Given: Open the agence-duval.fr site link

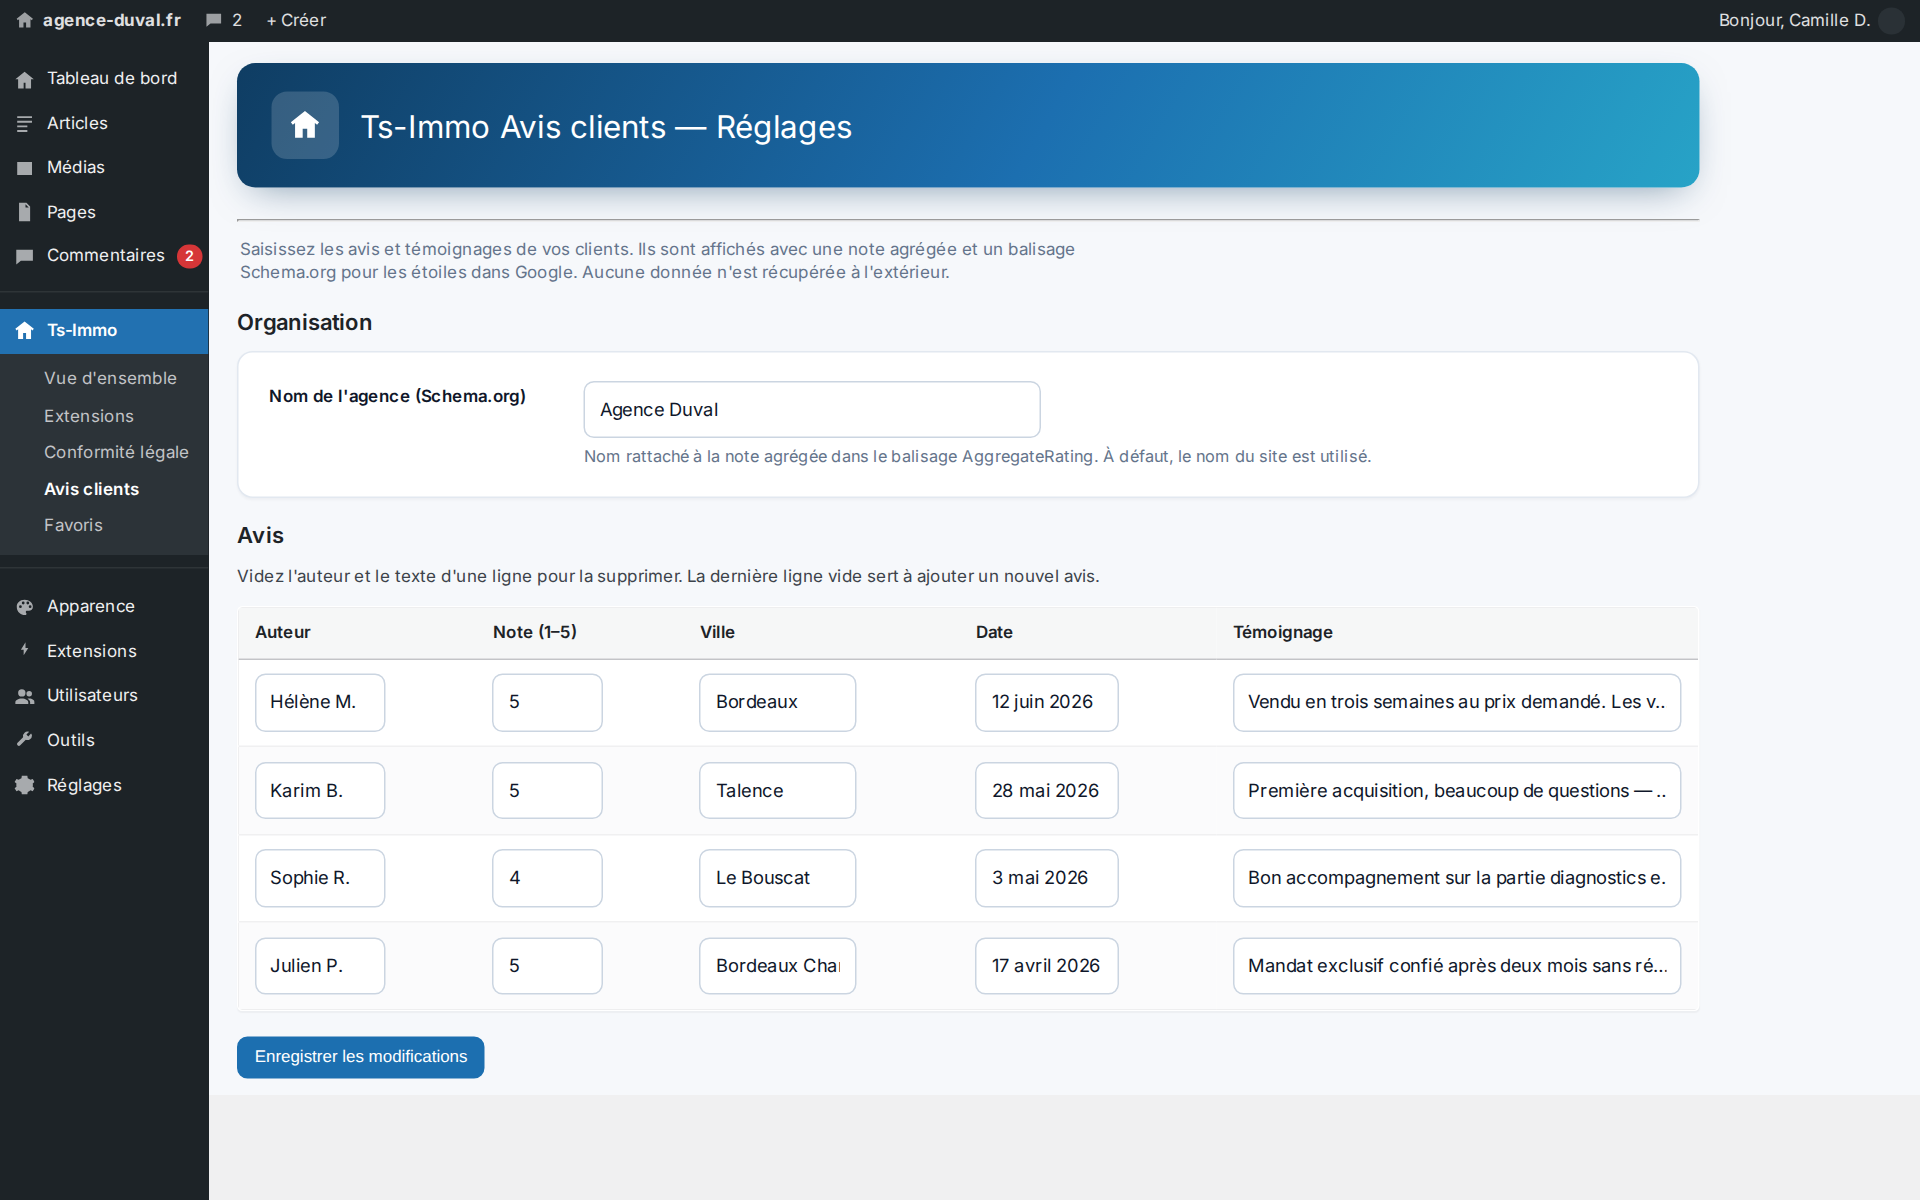Looking at the screenshot, I should point(112,20).
